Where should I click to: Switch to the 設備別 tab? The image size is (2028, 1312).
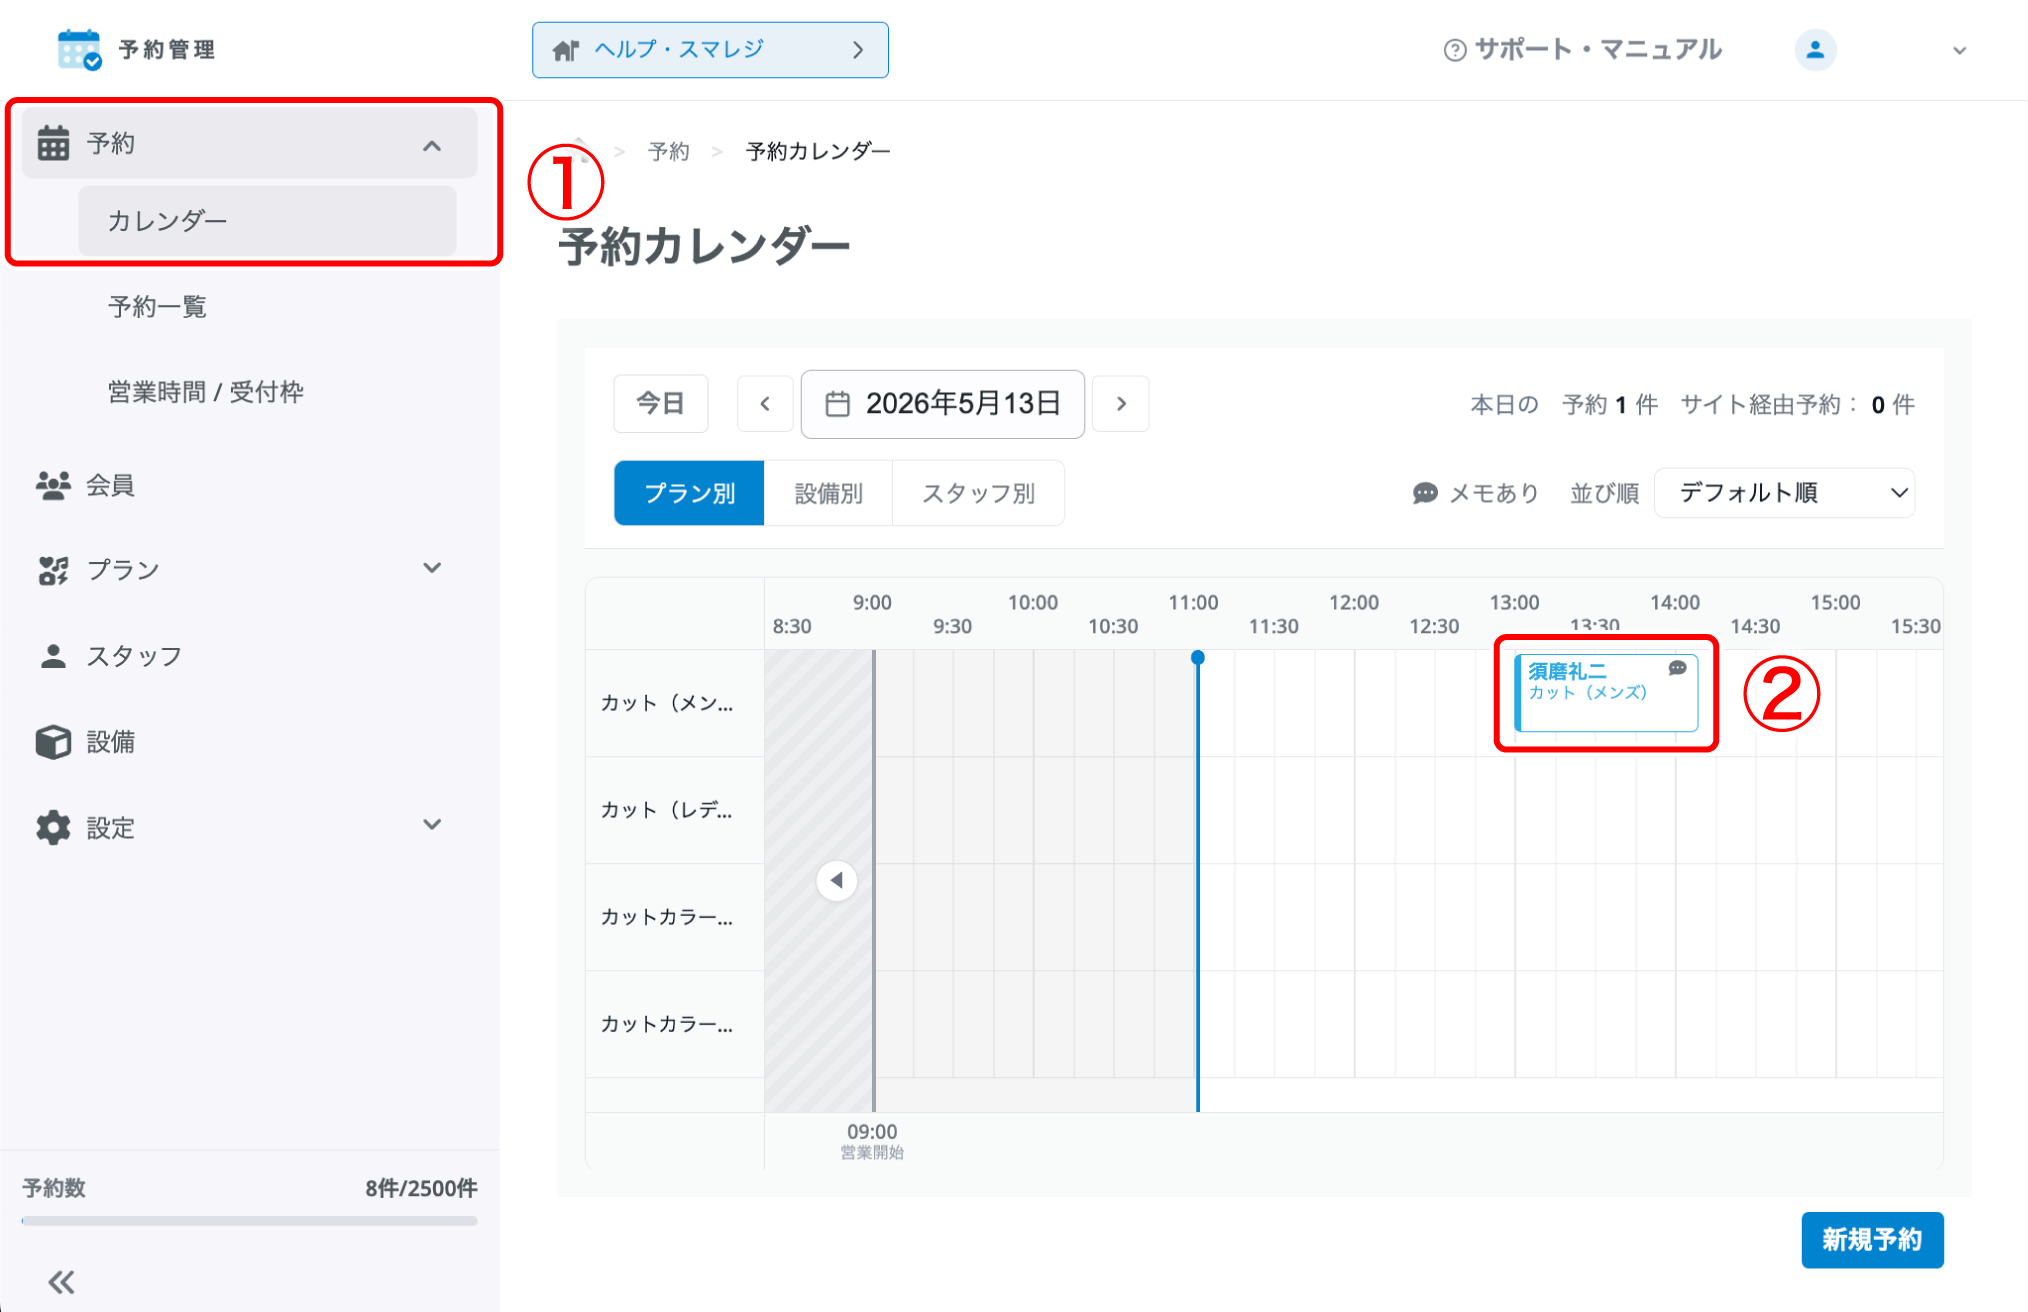tap(828, 493)
